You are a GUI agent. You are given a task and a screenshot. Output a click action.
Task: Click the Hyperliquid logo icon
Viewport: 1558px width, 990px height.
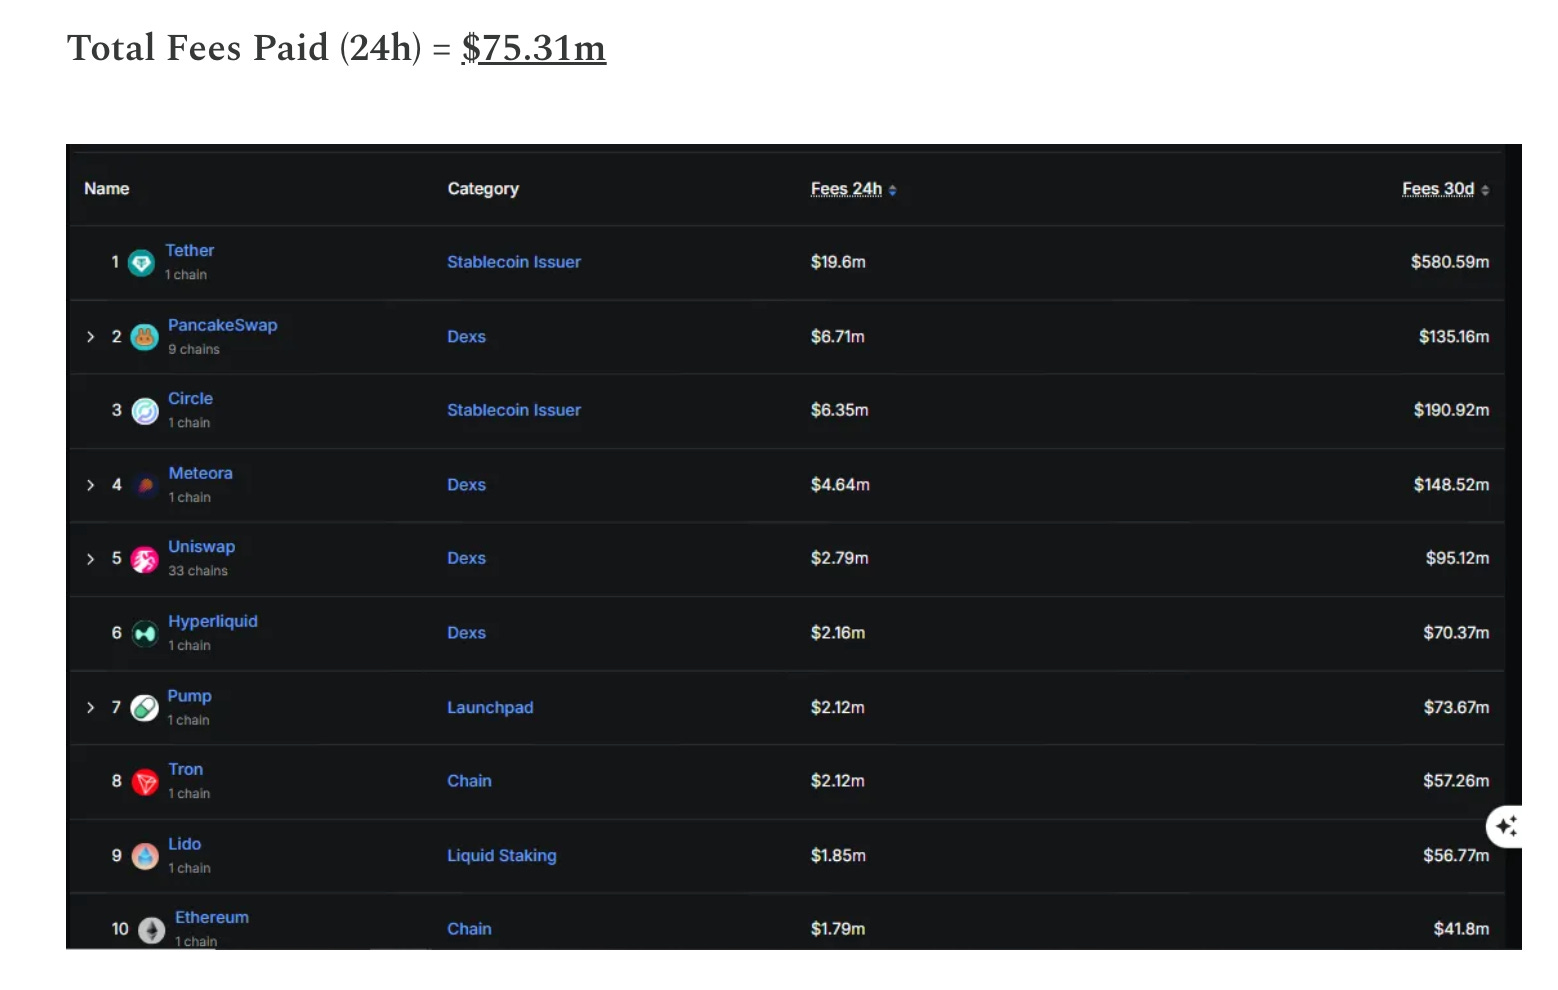pos(145,634)
